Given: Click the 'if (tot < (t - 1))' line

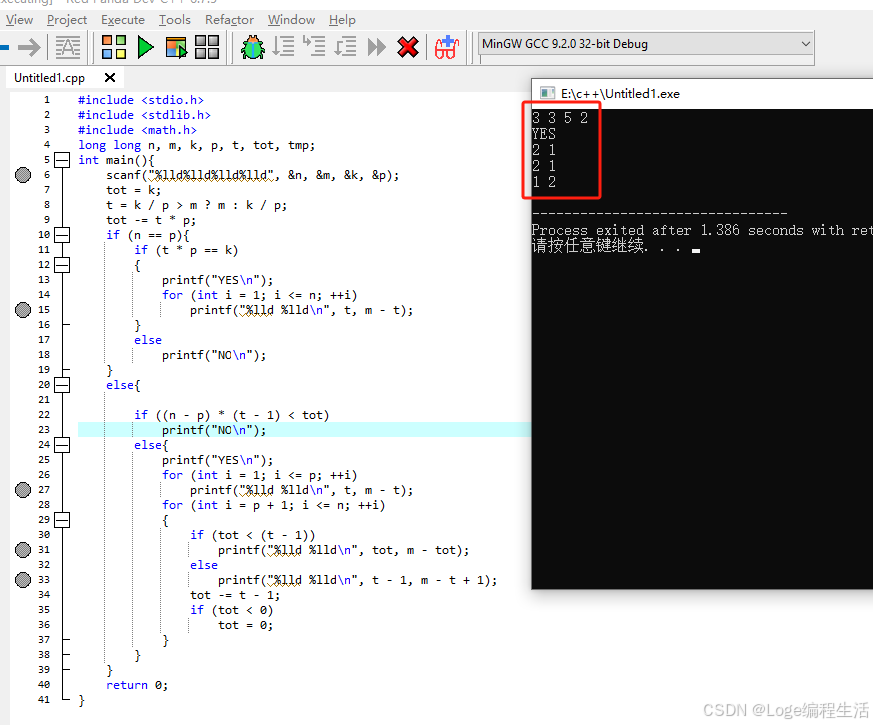Looking at the screenshot, I should (252, 536).
